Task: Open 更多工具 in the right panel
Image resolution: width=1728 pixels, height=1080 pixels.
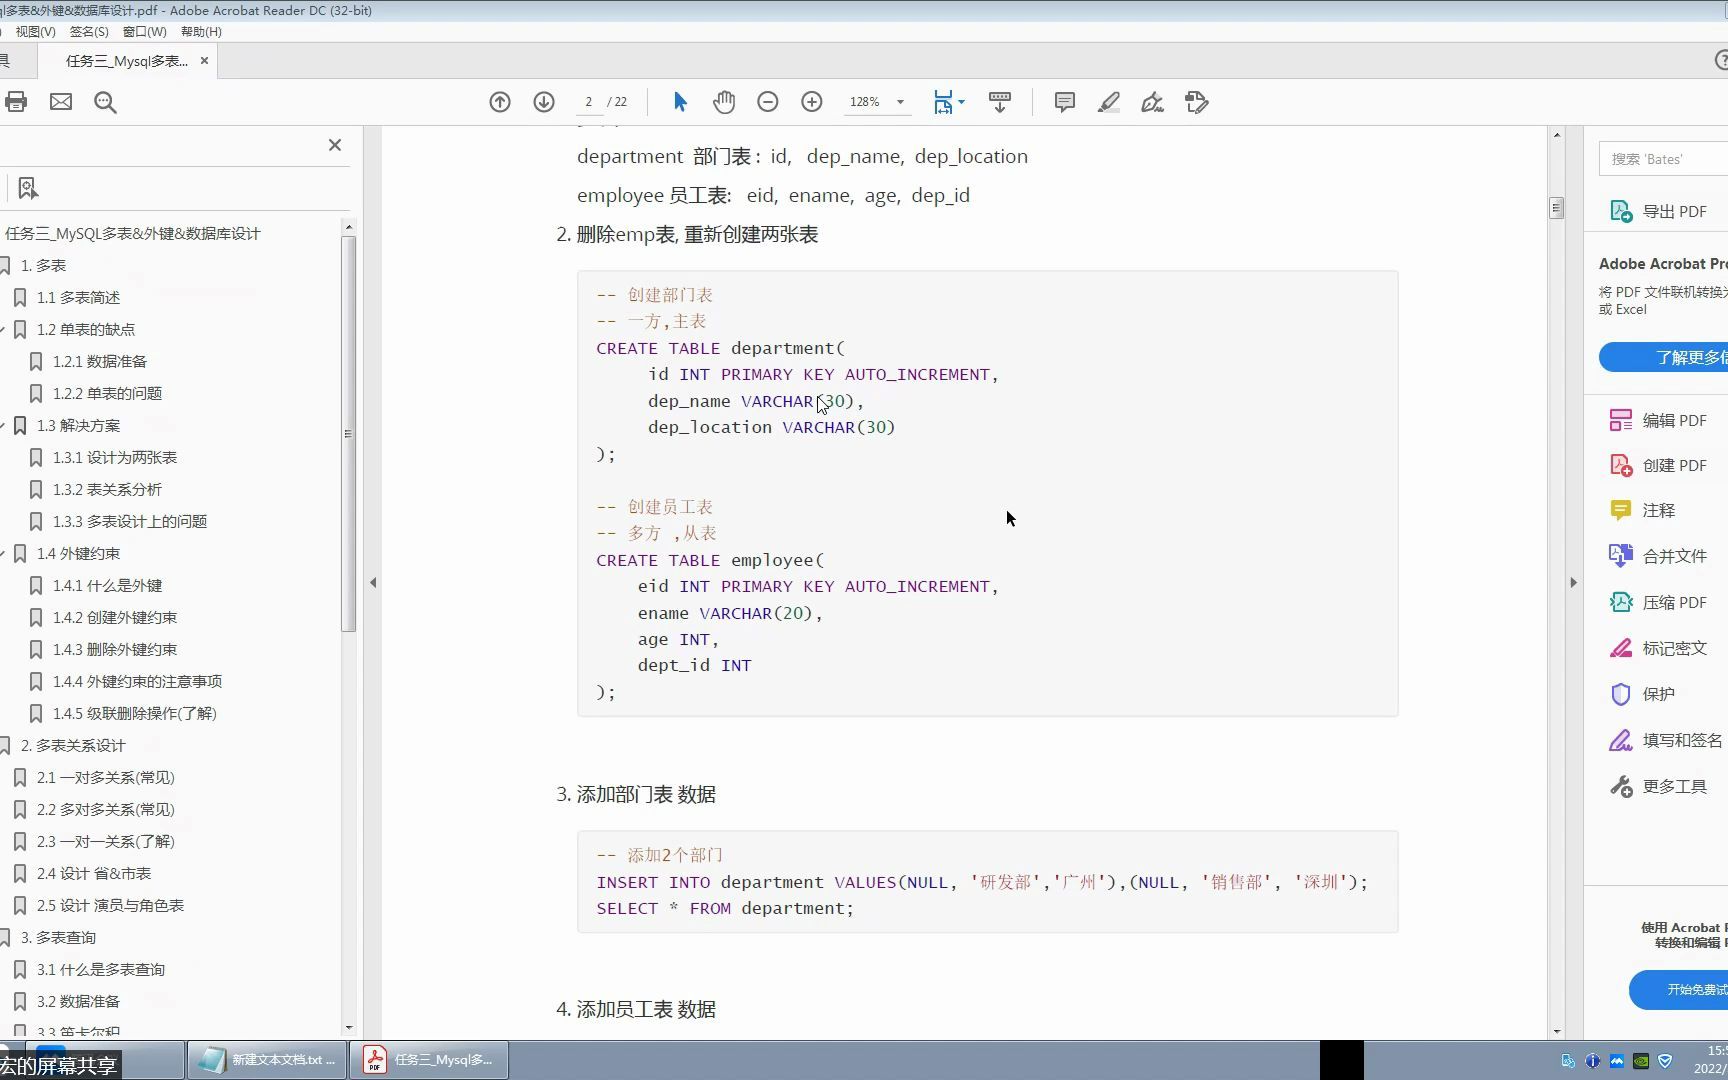Action: 1660,786
